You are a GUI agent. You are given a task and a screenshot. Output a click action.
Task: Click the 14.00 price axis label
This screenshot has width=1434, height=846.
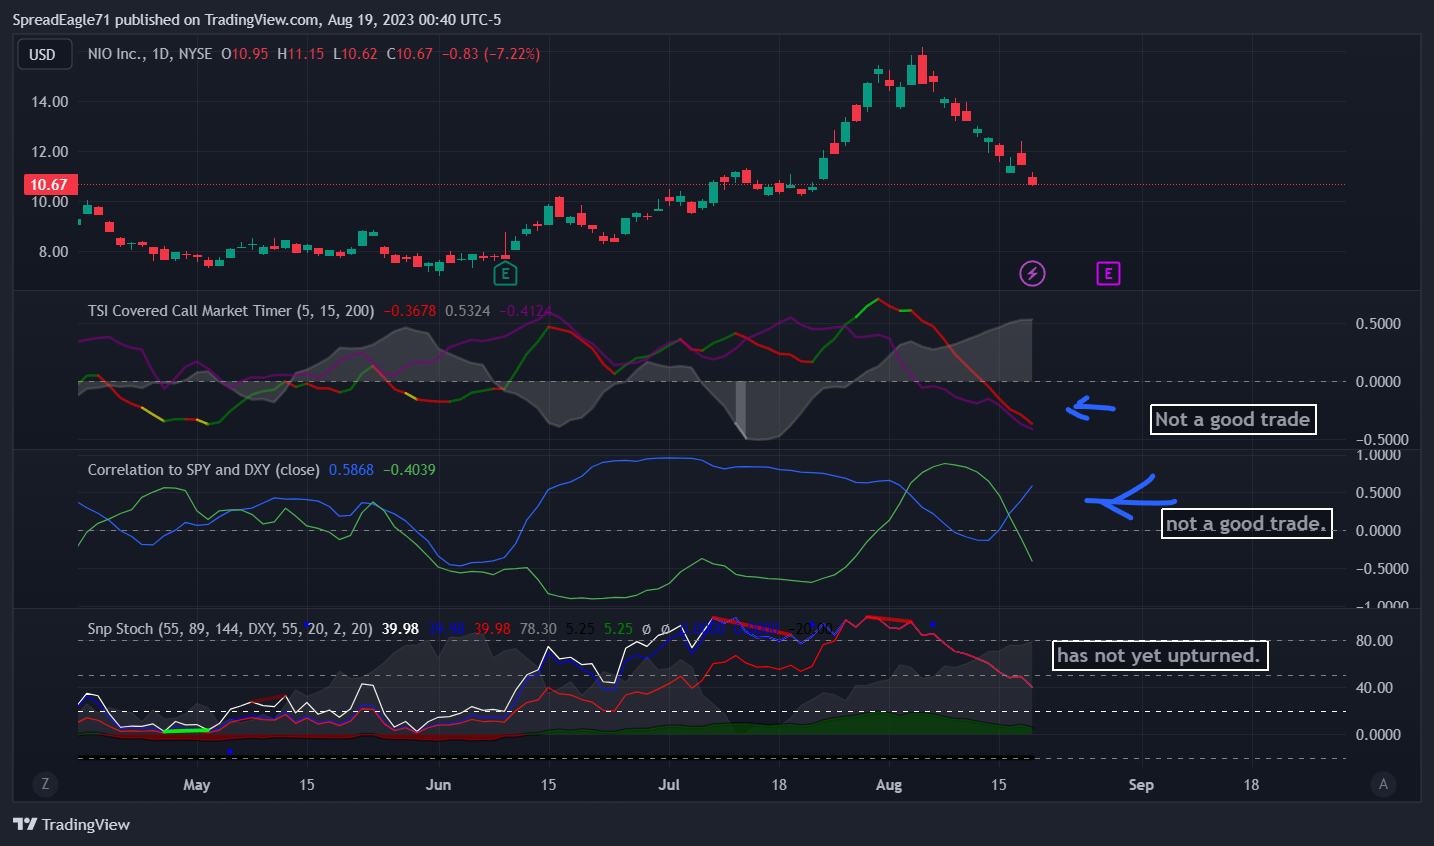click(x=50, y=102)
